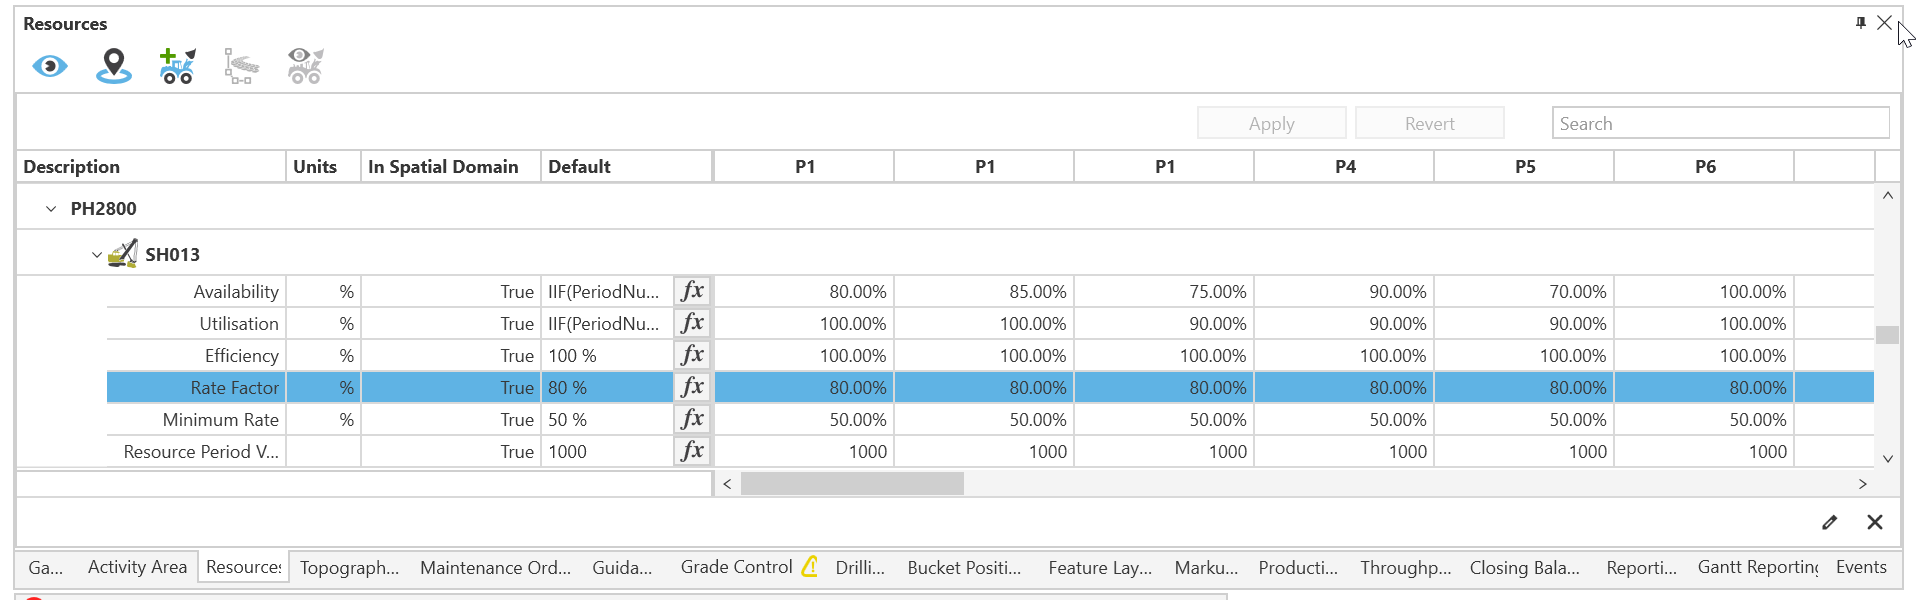The image size is (1917, 600).
Task: Open the Reporti... tab
Action: (1641, 567)
